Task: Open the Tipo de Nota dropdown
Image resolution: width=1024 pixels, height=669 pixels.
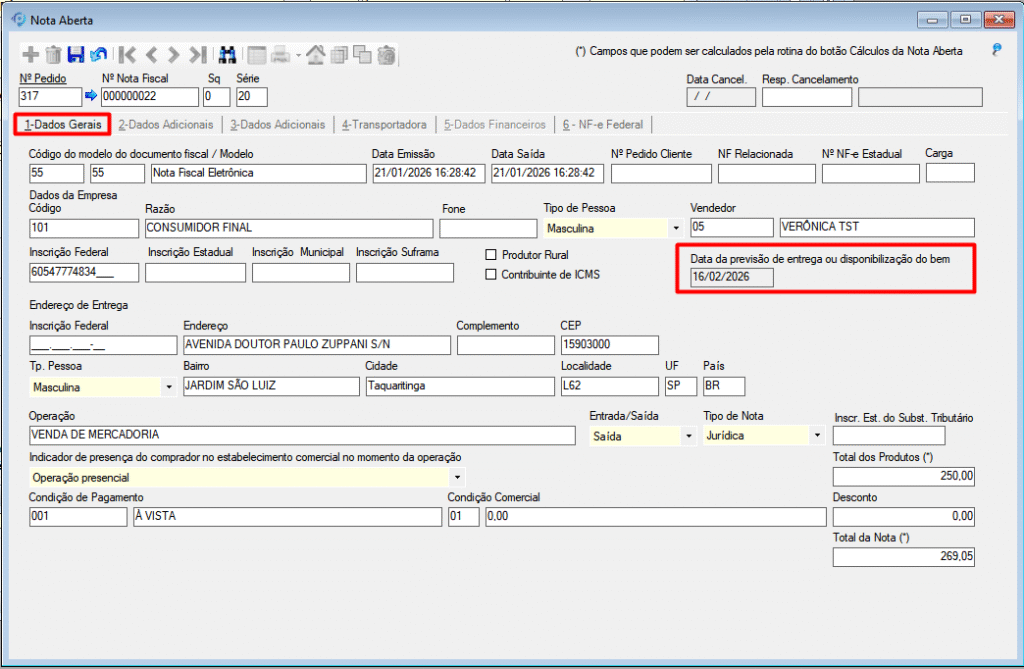Action: (817, 436)
